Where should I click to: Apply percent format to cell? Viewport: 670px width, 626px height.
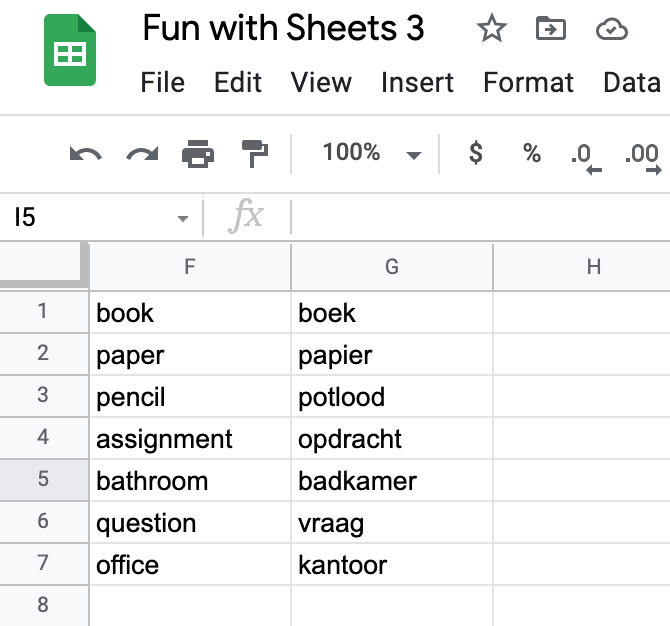532,153
